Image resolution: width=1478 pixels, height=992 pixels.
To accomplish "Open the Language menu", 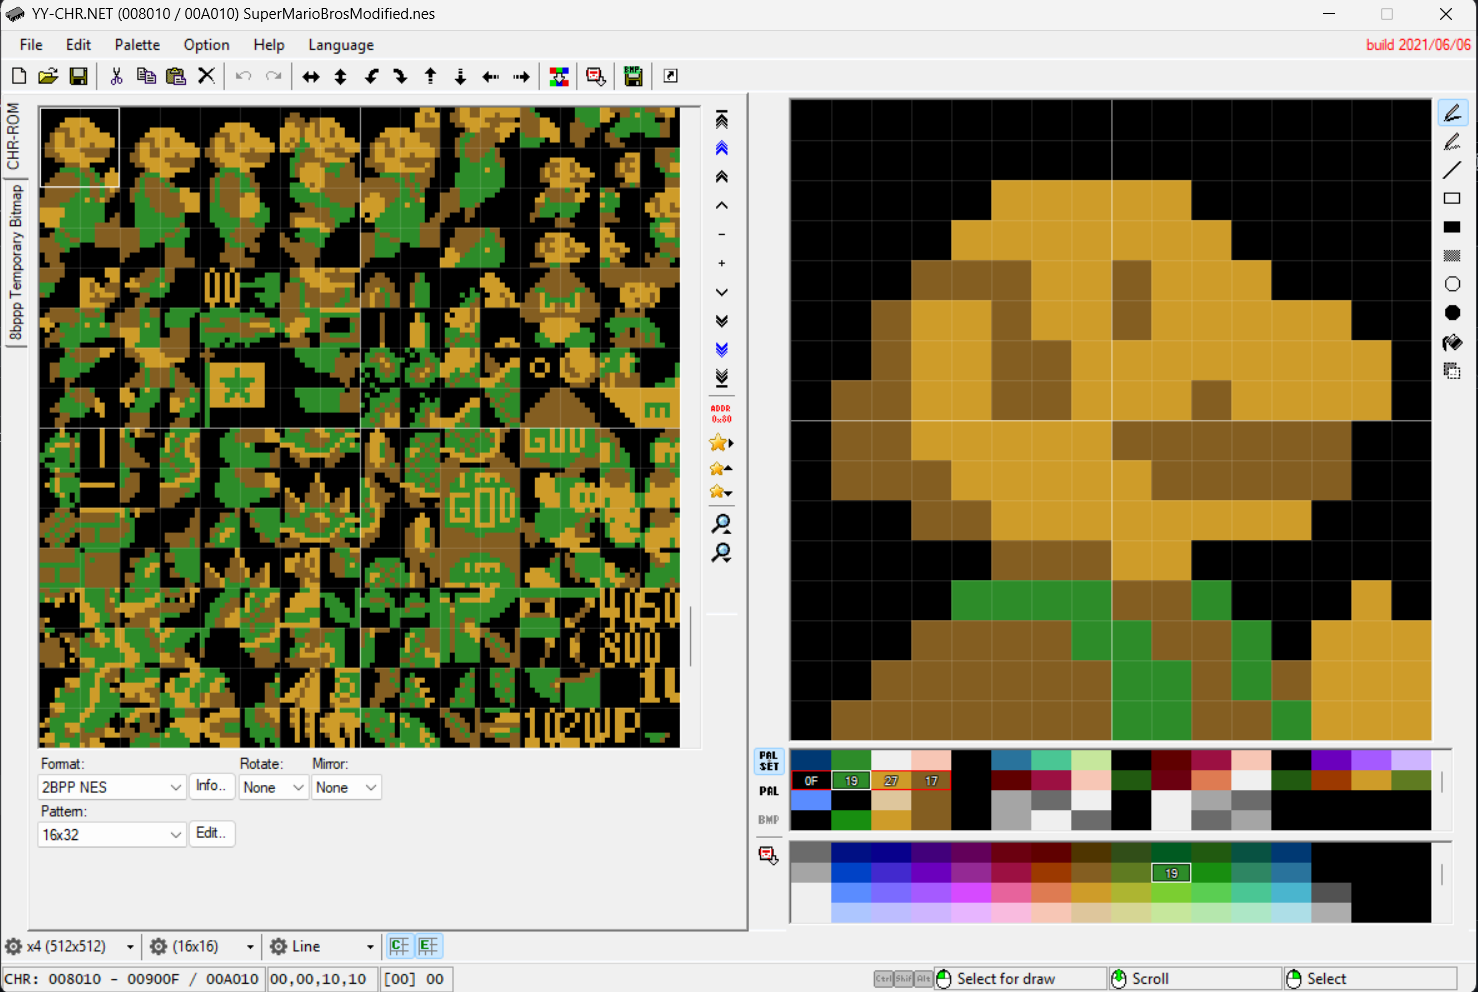I will coord(341,45).
